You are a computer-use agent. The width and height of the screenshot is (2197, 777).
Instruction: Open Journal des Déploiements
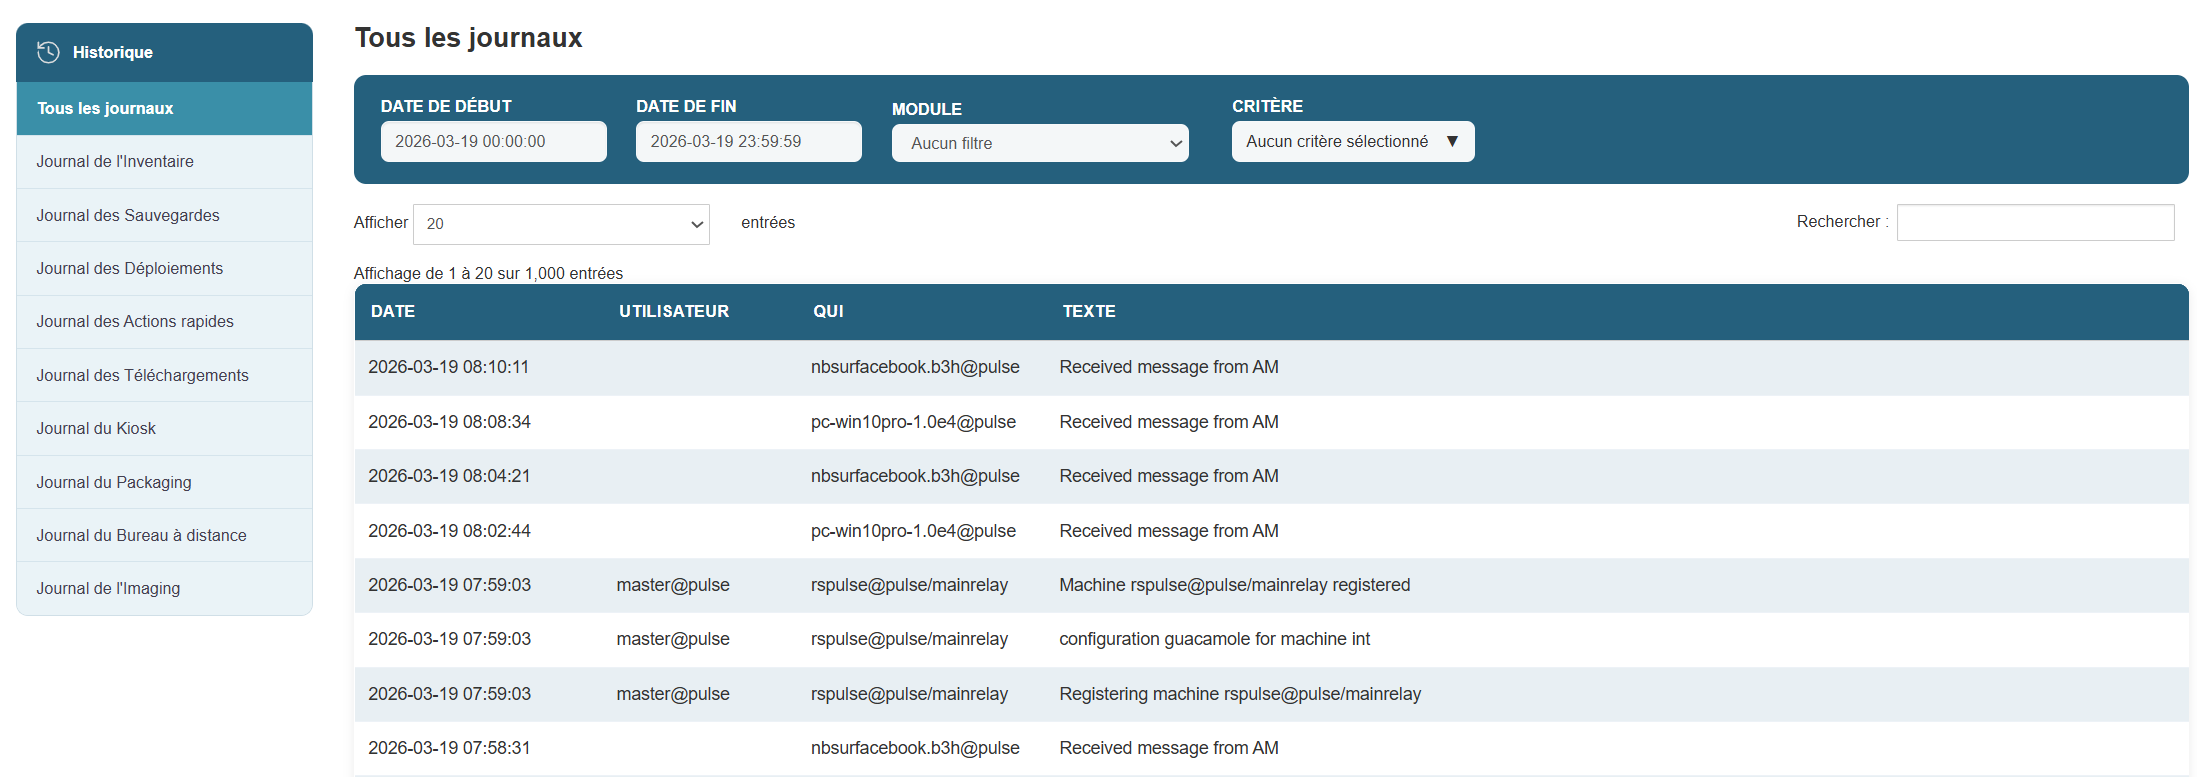[x=130, y=268]
